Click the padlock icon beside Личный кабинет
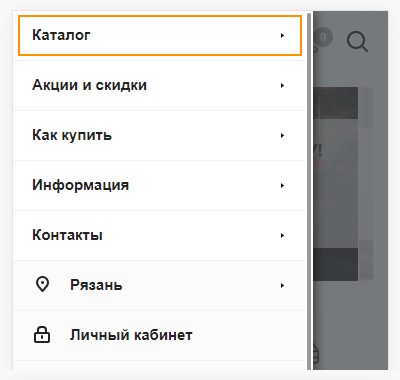This screenshot has height=380, width=400. (42, 335)
